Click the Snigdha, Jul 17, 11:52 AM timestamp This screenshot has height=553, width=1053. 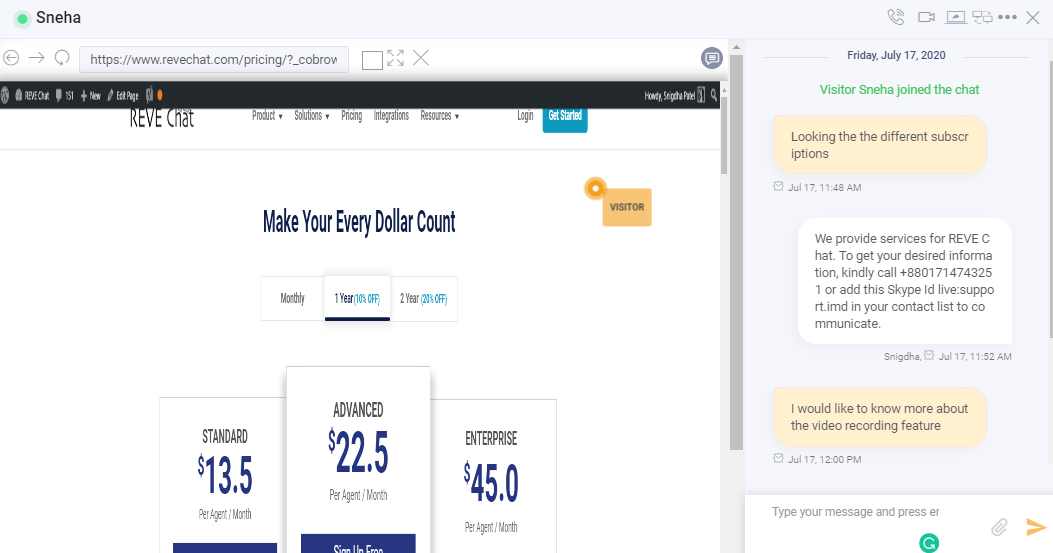(948, 357)
